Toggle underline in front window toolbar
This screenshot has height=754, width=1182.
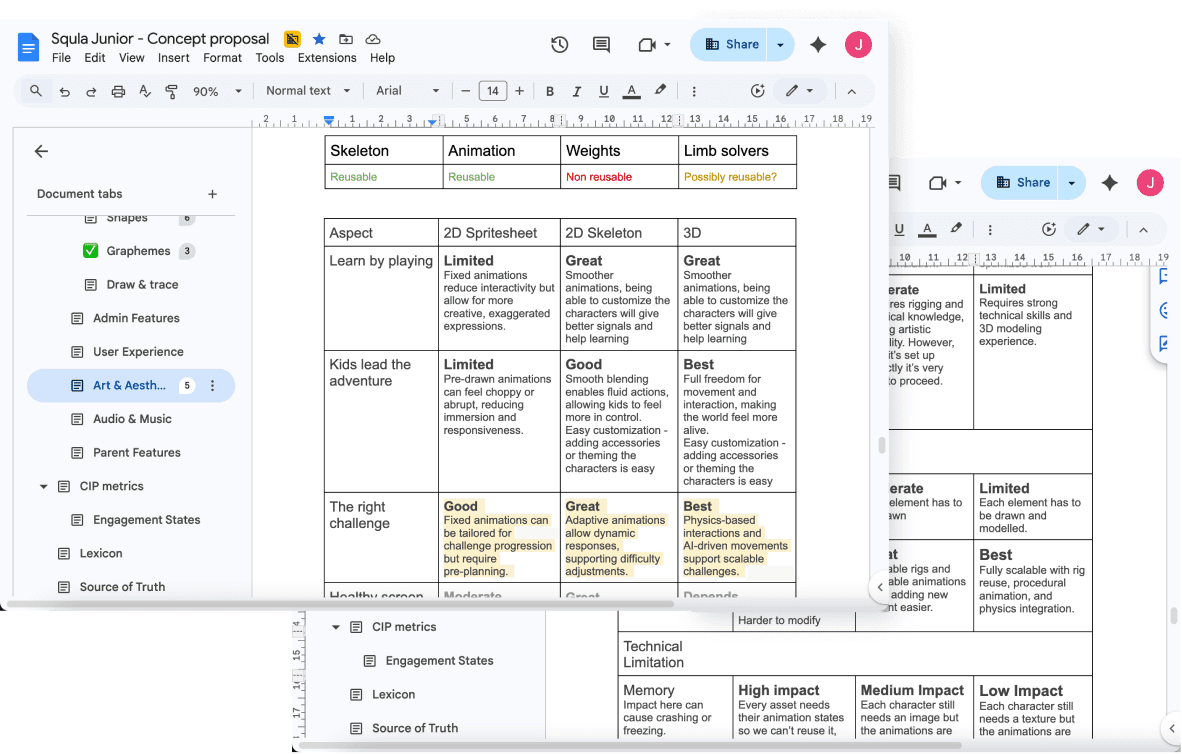click(x=603, y=91)
